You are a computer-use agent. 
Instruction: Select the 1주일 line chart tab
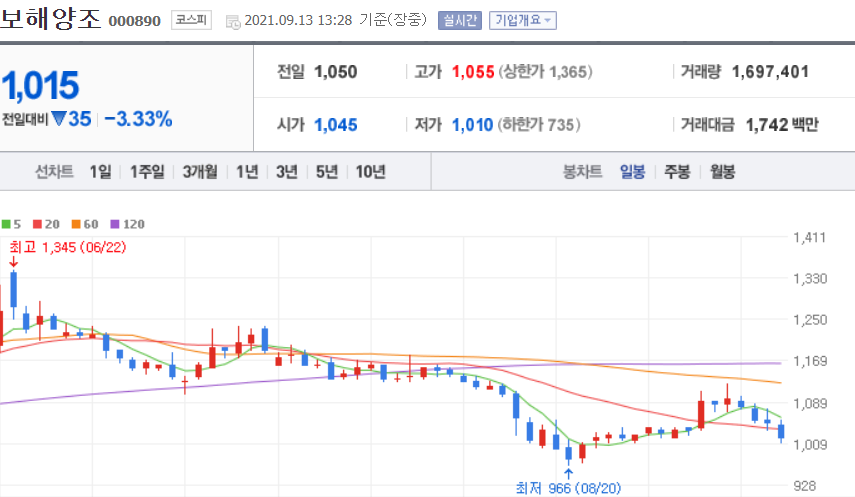[x=147, y=172]
